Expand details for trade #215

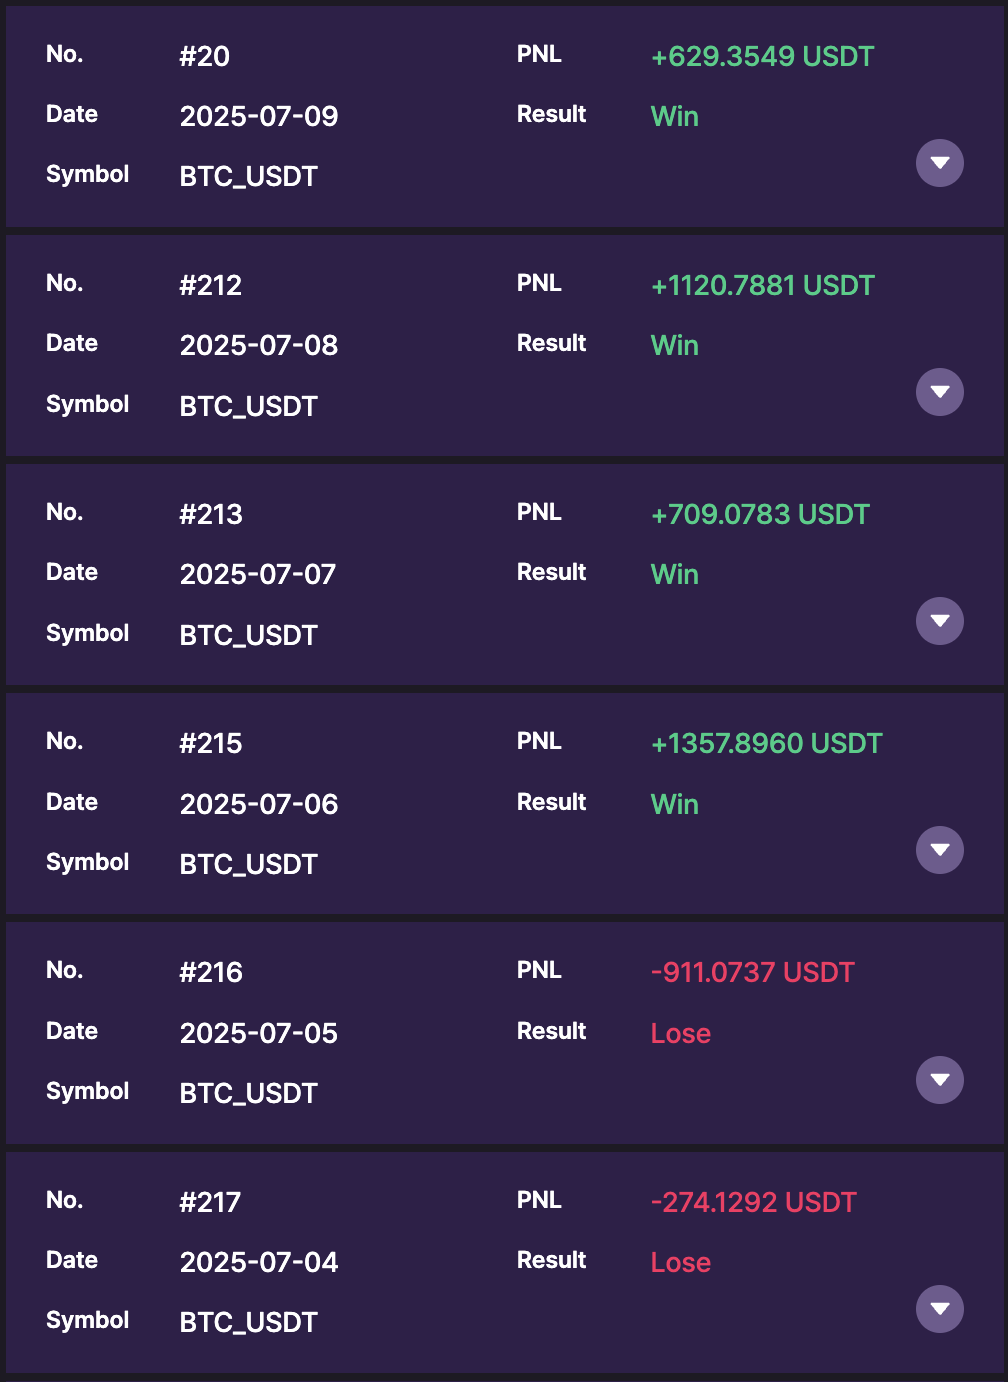[940, 850]
